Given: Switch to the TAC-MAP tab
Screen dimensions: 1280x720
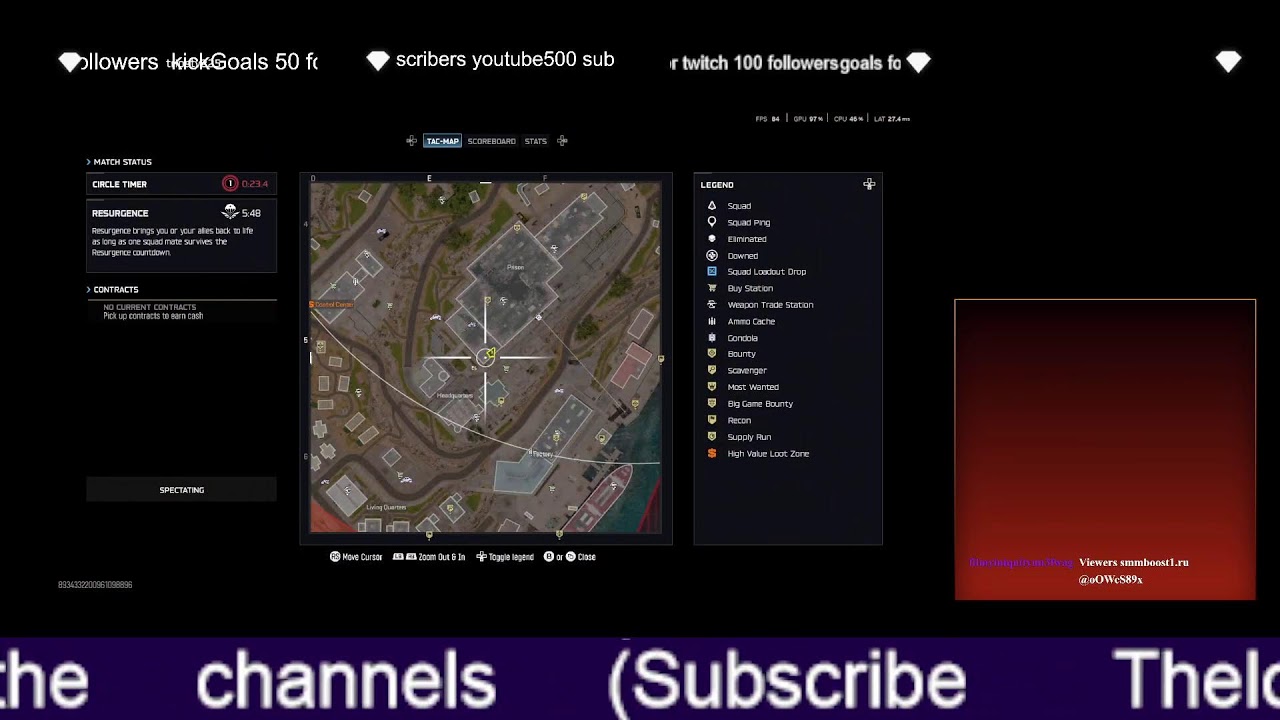Looking at the screenshot, I should coord(442,141).
